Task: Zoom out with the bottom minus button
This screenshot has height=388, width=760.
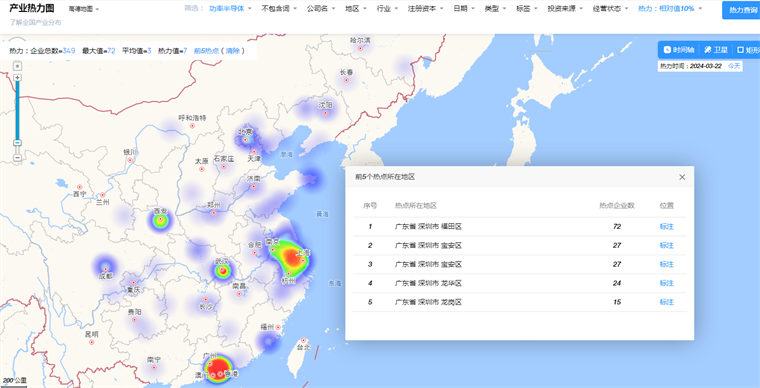Action: pos(17,158)
